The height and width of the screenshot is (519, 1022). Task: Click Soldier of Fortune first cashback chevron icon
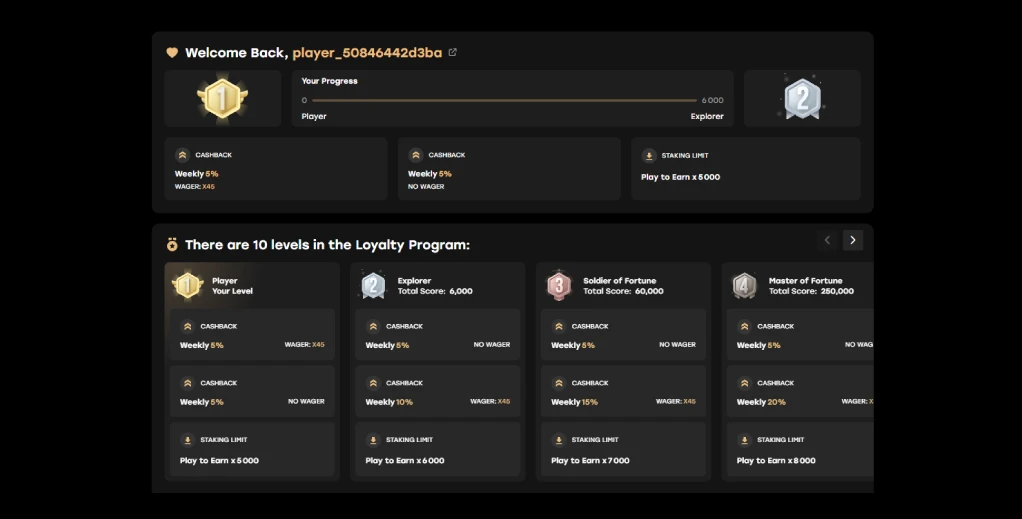coord(559,326)
